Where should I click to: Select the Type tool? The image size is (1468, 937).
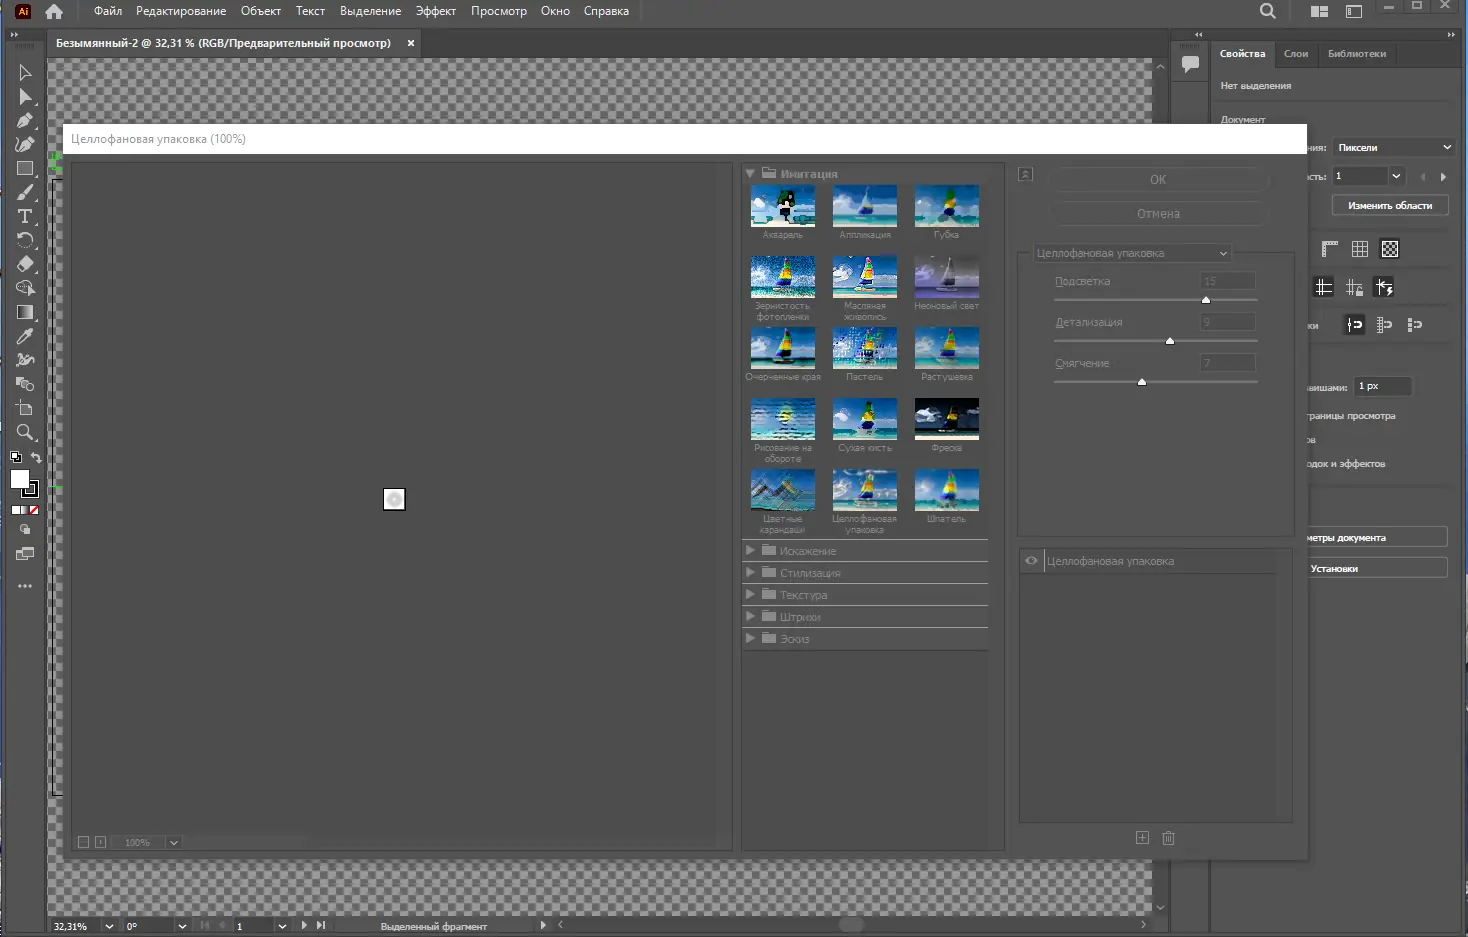tap(25, 217)
